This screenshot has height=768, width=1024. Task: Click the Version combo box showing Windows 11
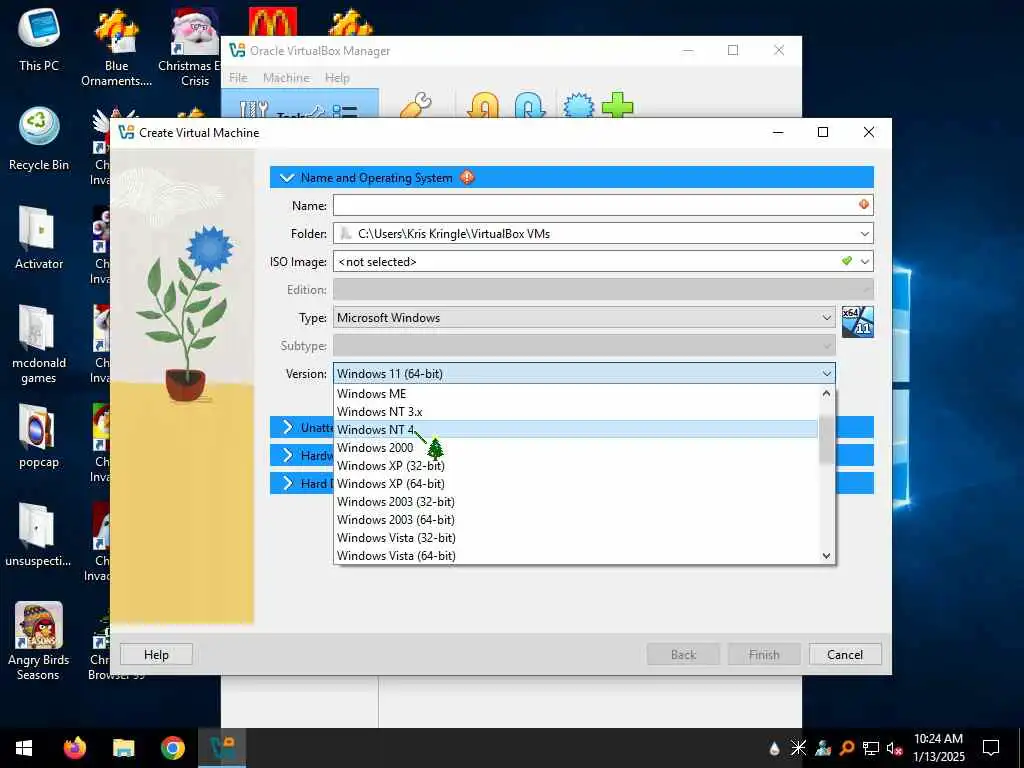584,374
